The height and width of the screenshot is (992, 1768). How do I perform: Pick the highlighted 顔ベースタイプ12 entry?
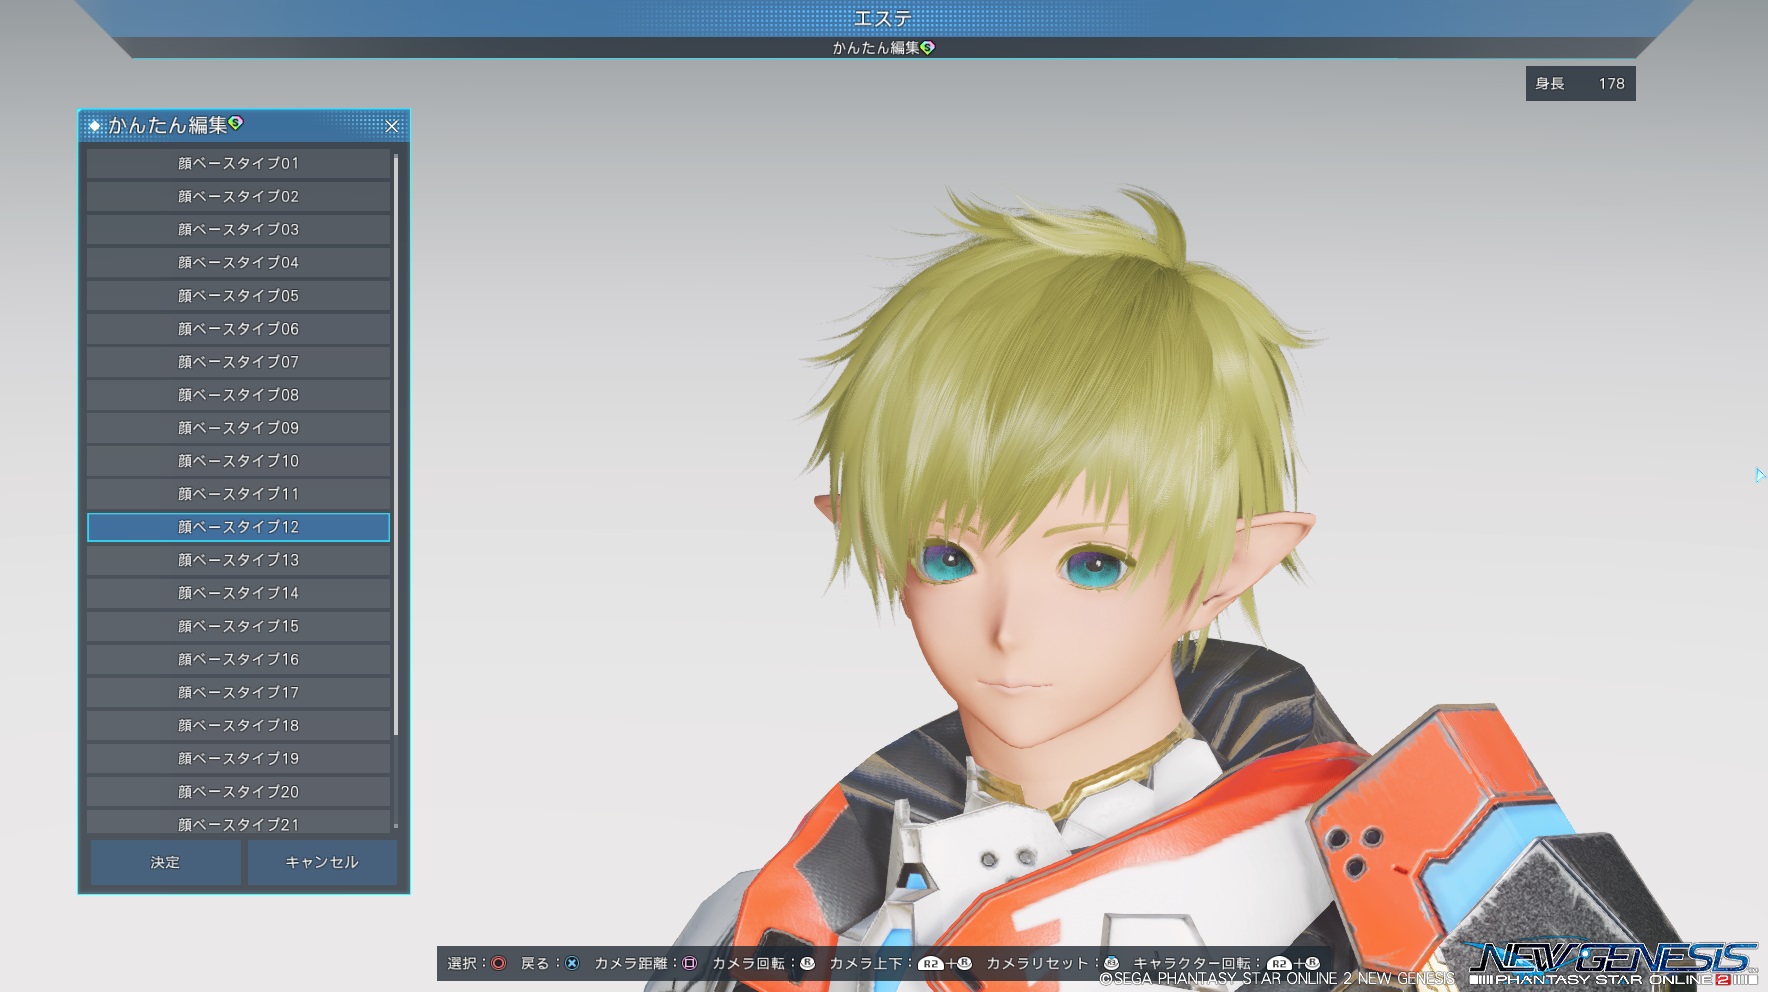[x=238, y=527]
